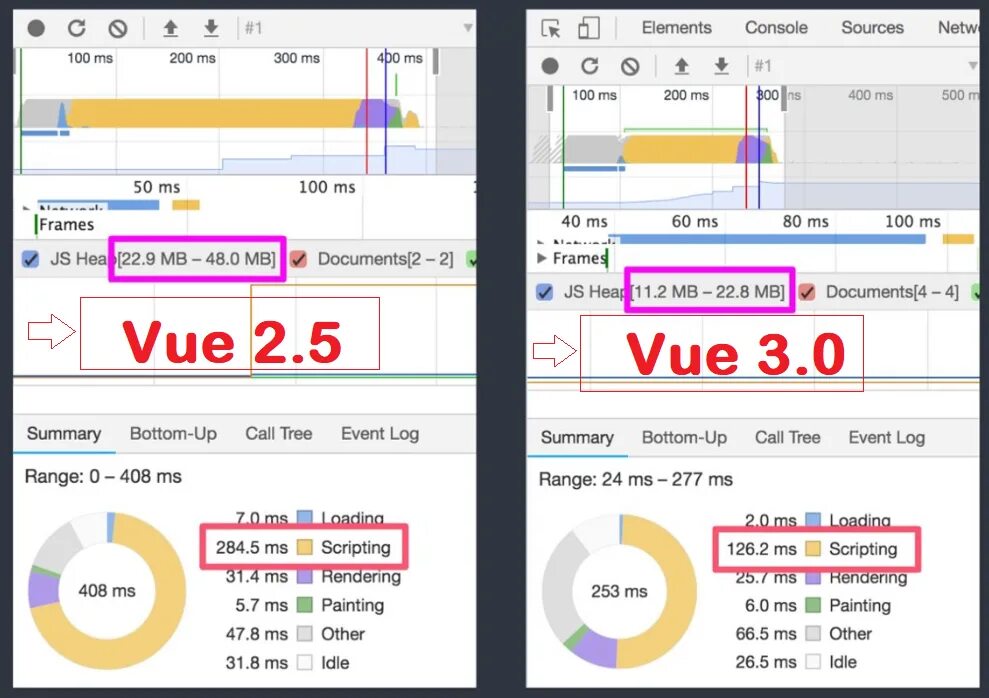Image resolution: width=989 pixels, height=698 pixels.
Task: Click the reload-and-profile icon in the Vue 3.0 panel
Action: tap(590, 66)
